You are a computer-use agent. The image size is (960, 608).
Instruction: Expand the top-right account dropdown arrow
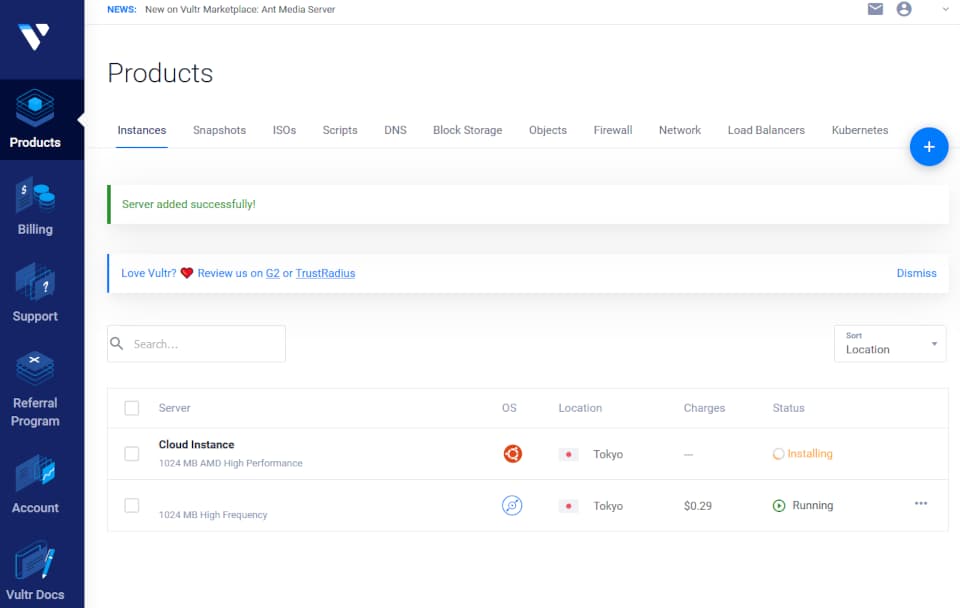945,9
